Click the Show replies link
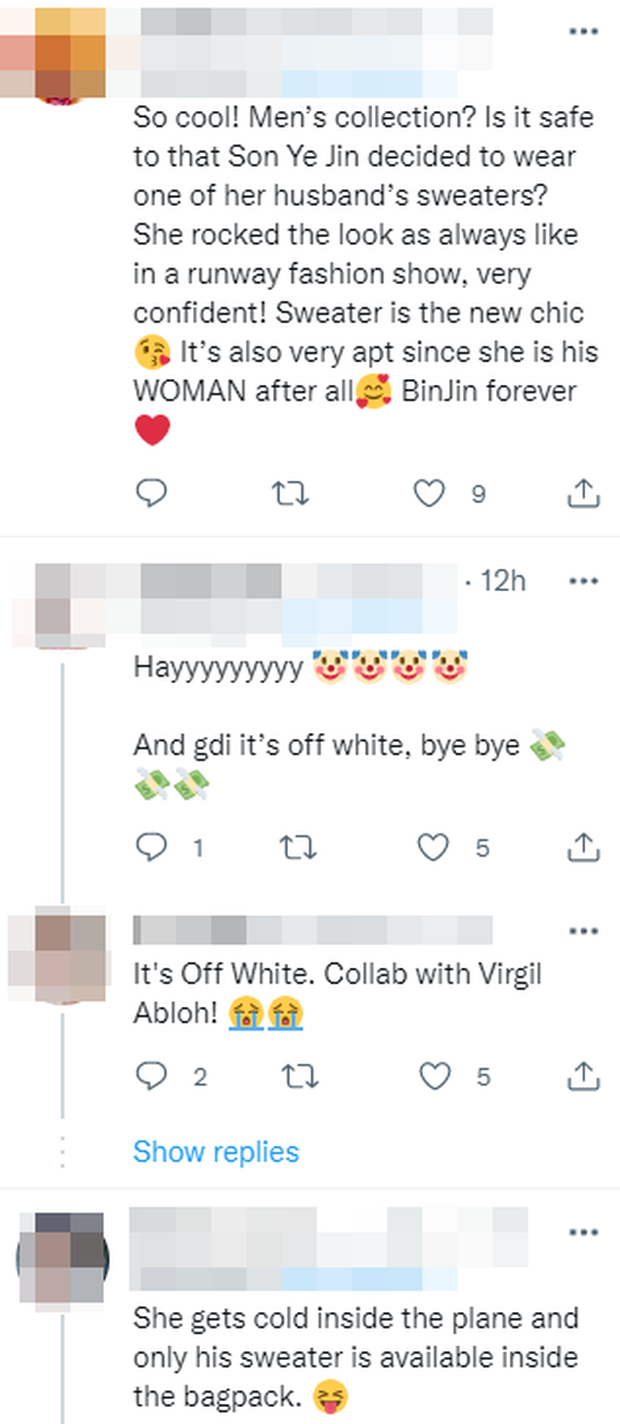Viewport: 620px width, 1424px height. (x=216, y=1152)
